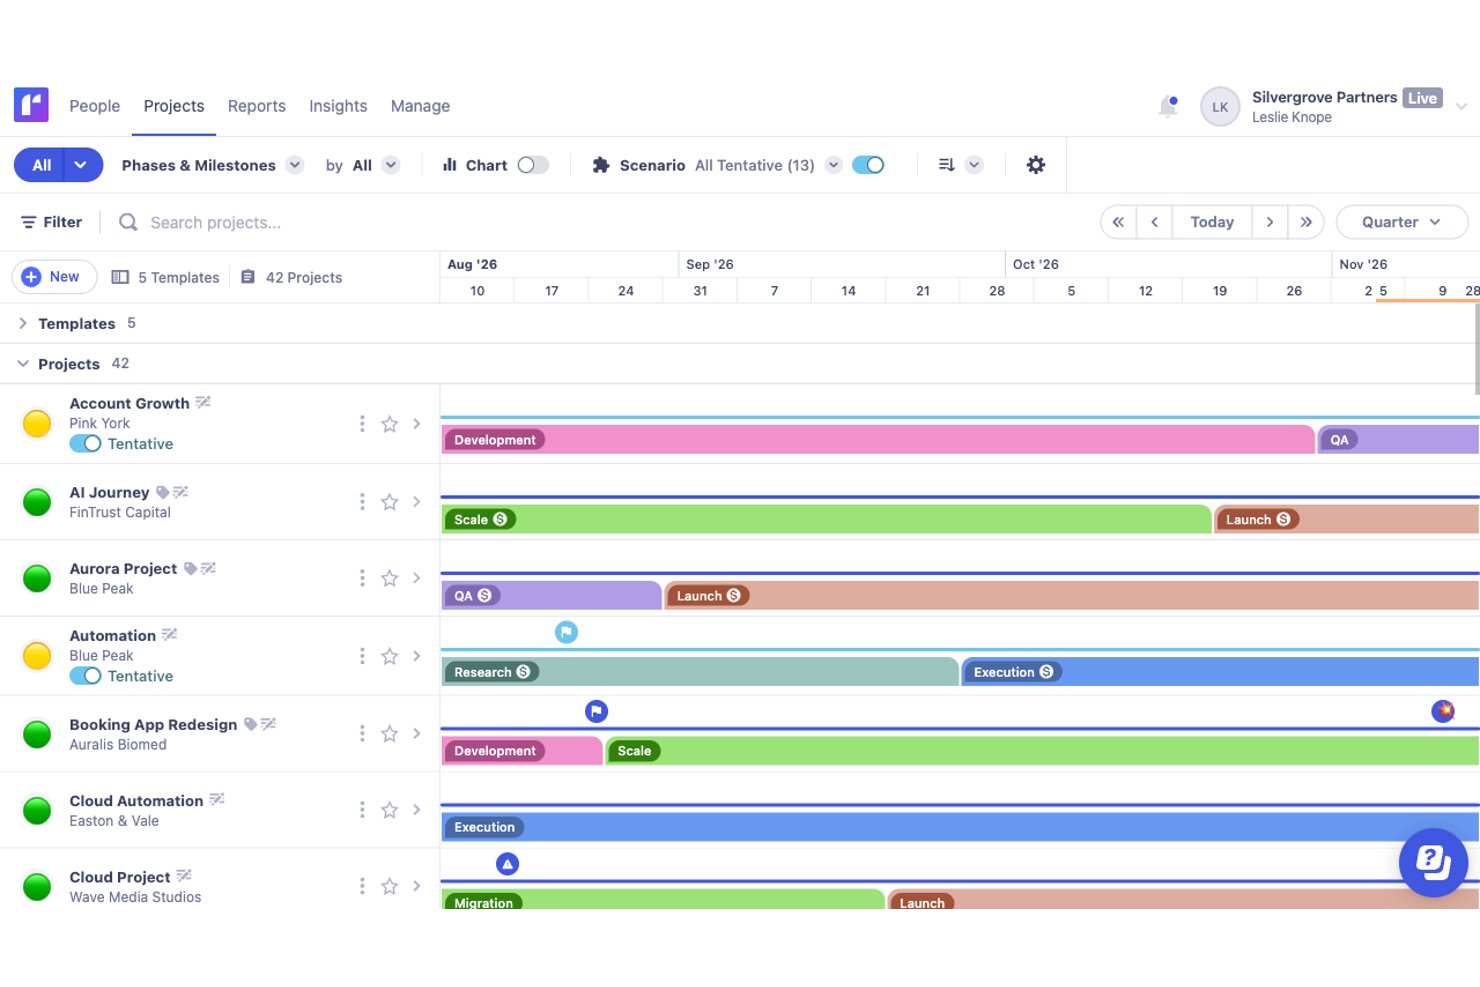Click the AI Journey Scale phase bar

point(826,519)
